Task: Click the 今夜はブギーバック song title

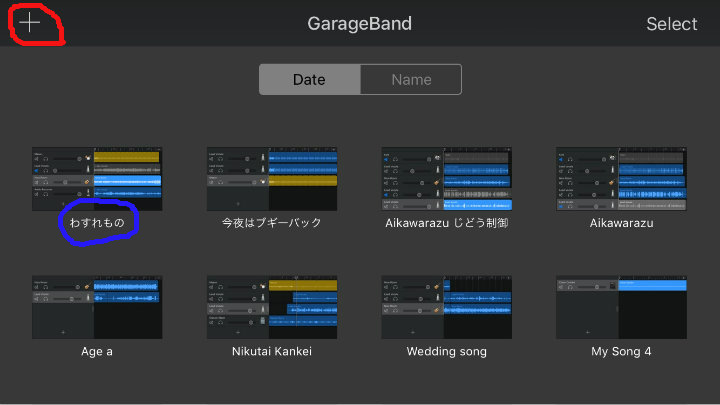Action: [x=272, y=223]
